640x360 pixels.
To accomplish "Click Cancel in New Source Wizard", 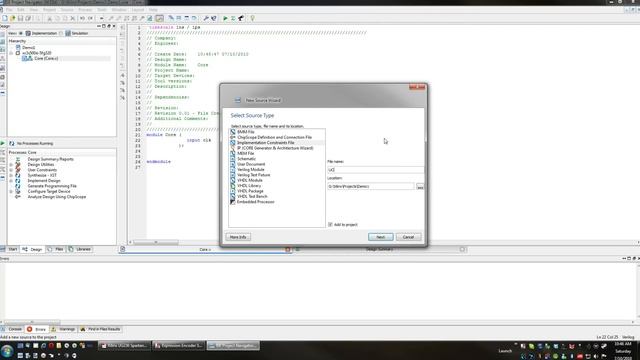I will coord(408,237).
